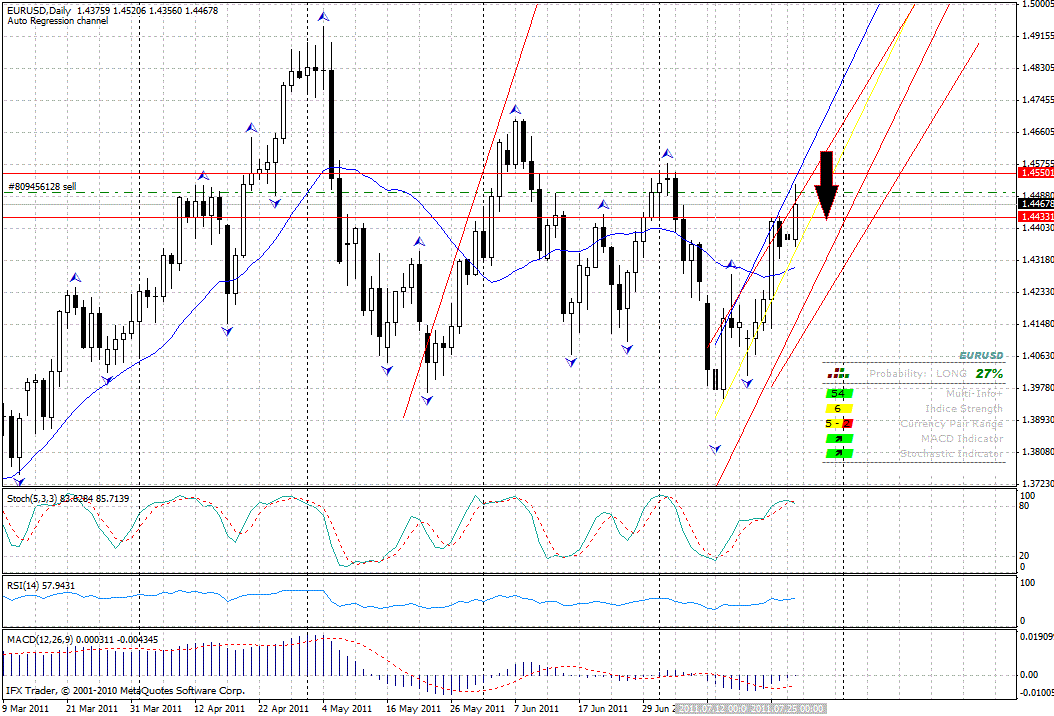Click the 9 Mar 2011 axis date label

pyautogui.click(x=27, y=706)
